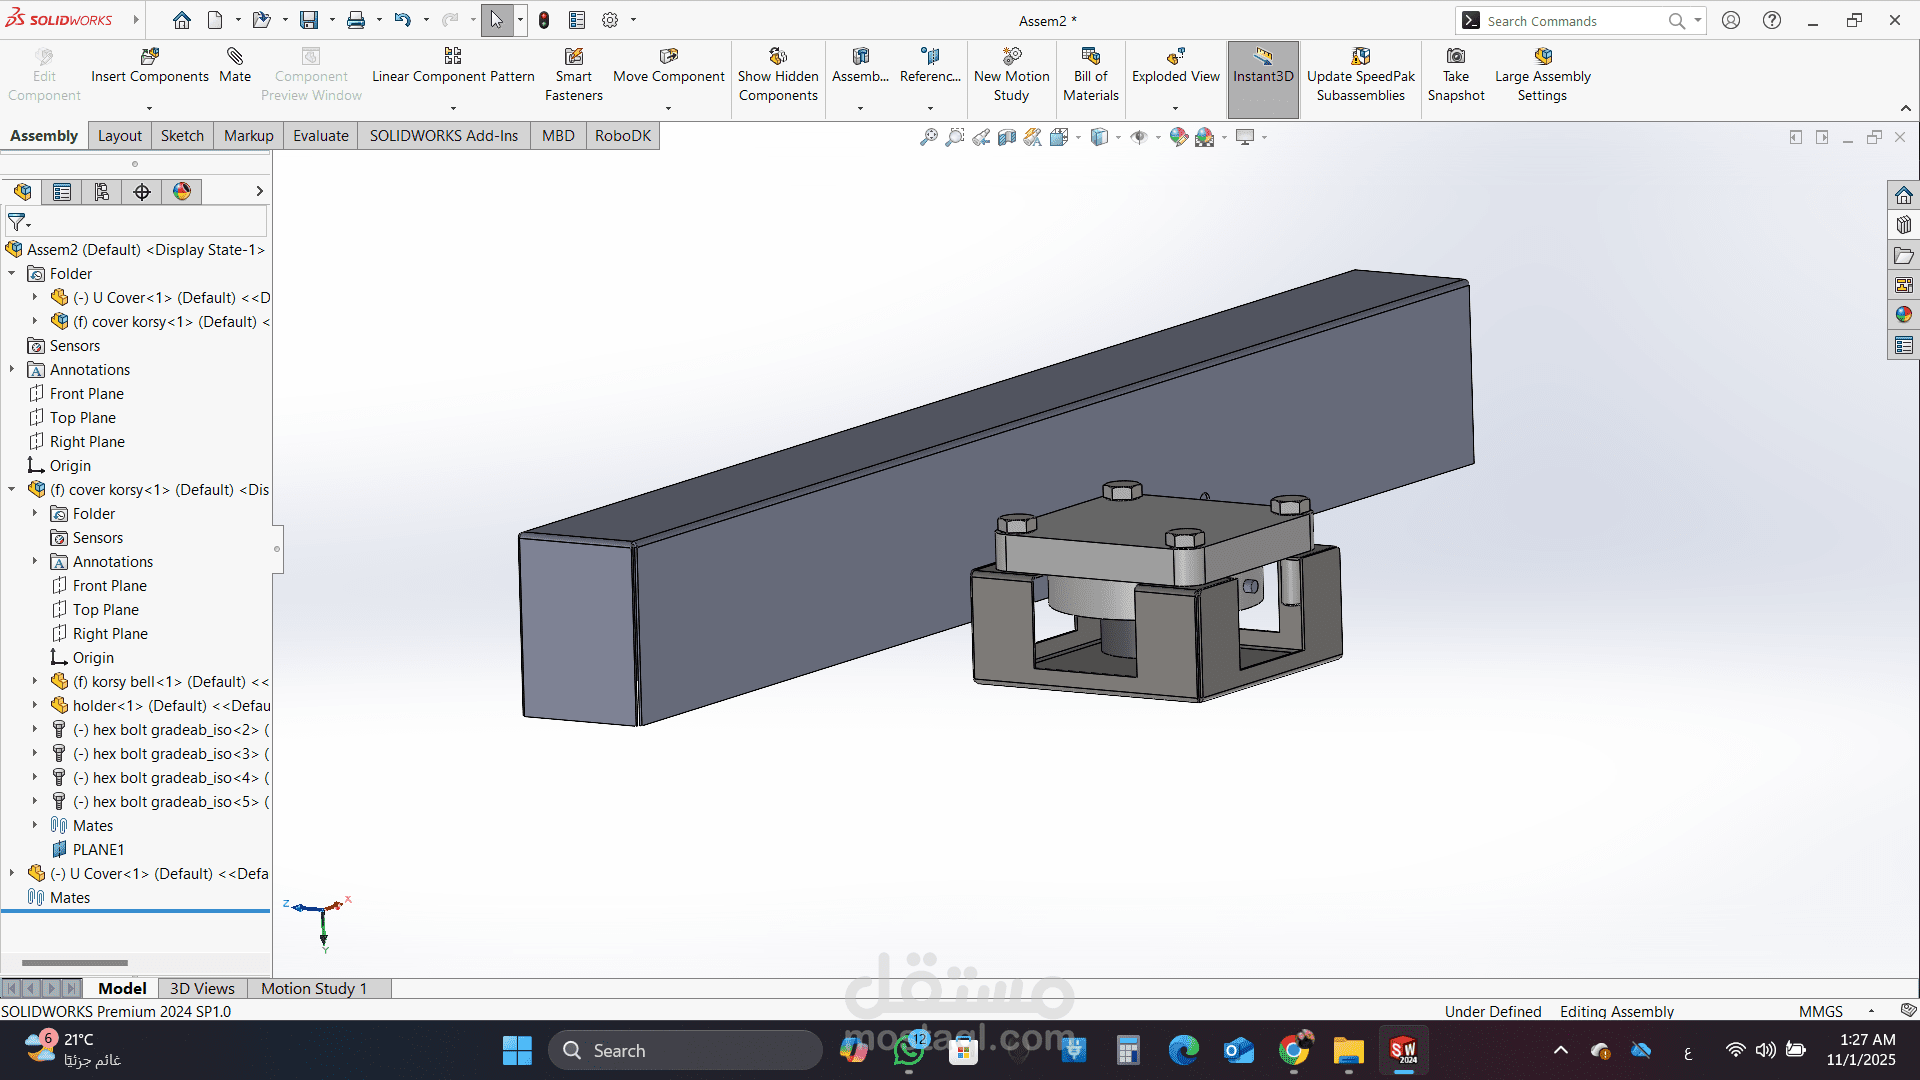This screenshot has height=1080, width=1920.
Task: Open the FeatureManager Design Tree tab
Action: (x=22, y=192)
